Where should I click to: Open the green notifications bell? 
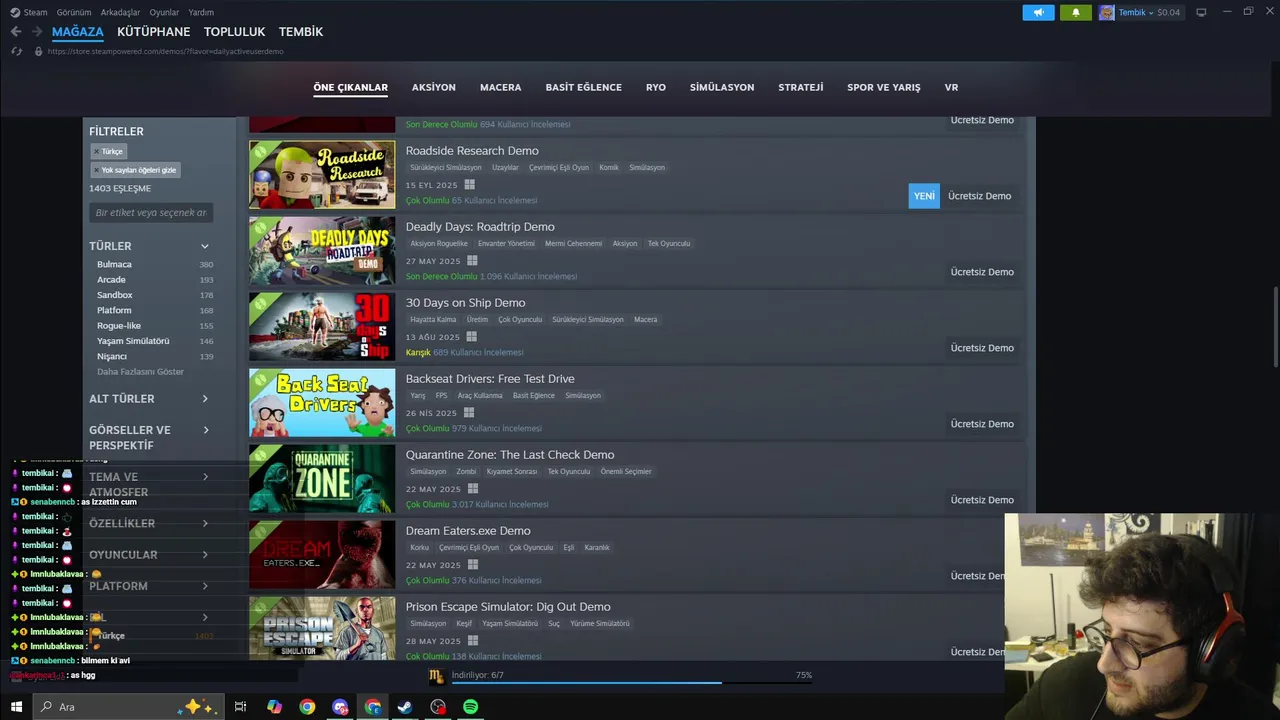1076,12
